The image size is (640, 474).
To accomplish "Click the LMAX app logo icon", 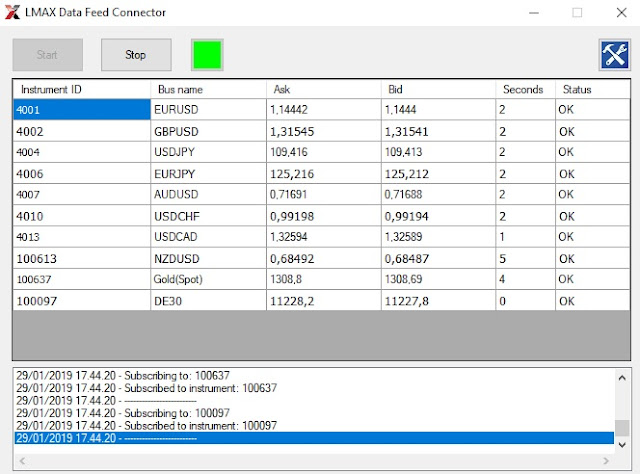I will tap(12, 12).
